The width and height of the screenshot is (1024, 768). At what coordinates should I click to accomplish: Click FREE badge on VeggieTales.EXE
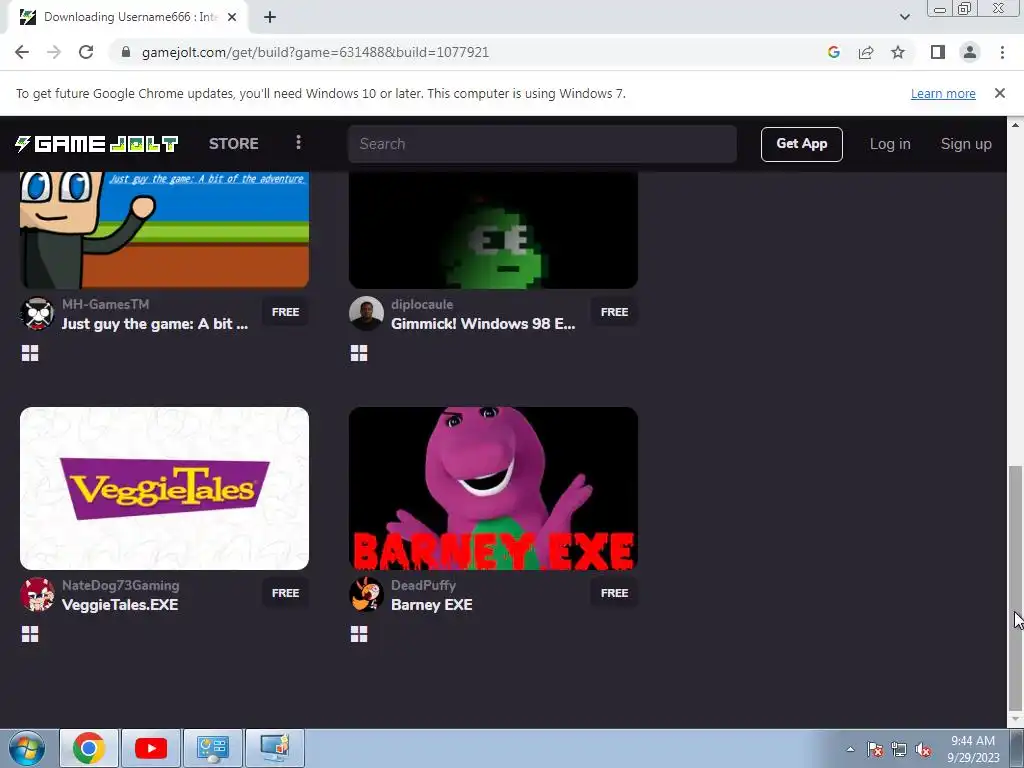(x=285, y=593)
